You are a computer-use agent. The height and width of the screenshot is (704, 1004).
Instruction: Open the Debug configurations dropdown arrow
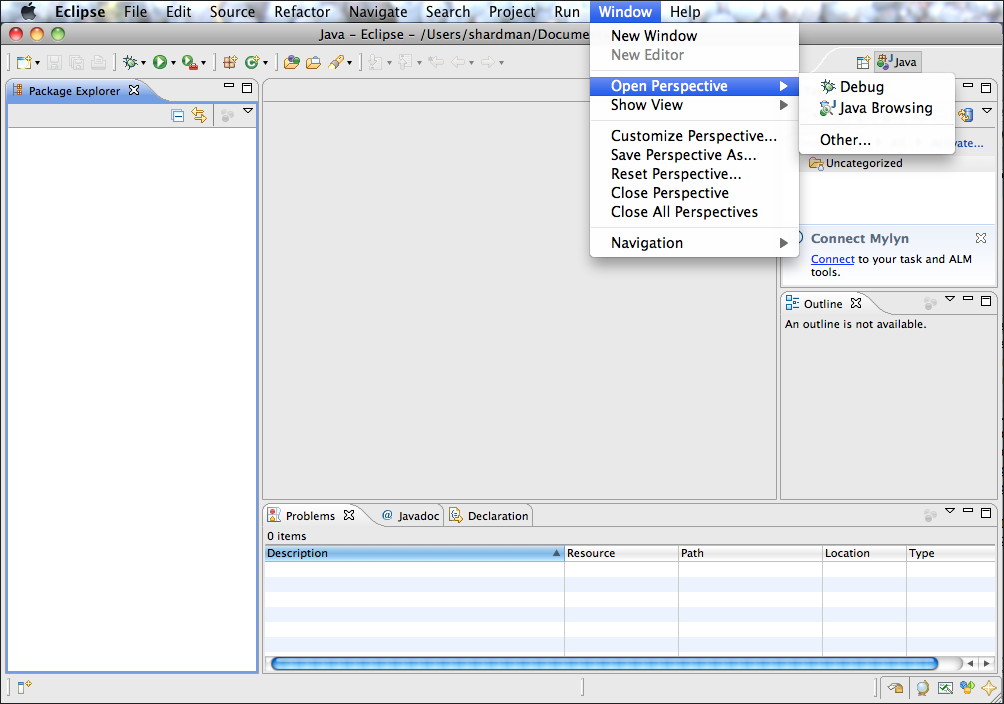coord(143,63)
